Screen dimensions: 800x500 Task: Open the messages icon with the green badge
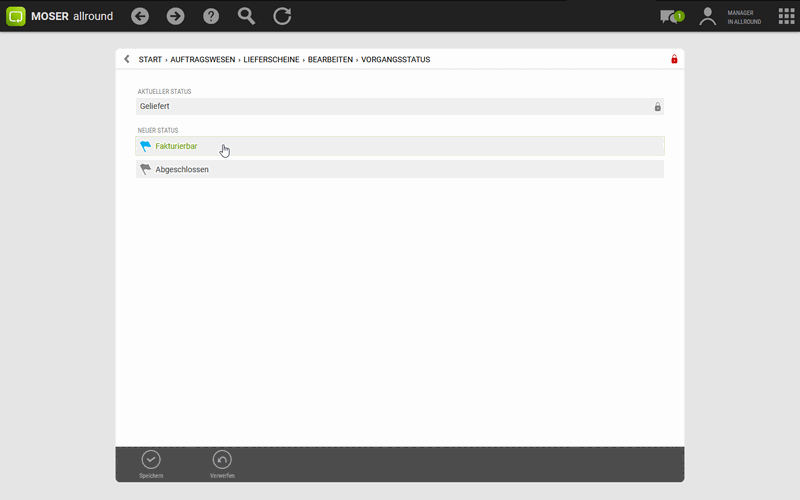click(x=672, y=17)
